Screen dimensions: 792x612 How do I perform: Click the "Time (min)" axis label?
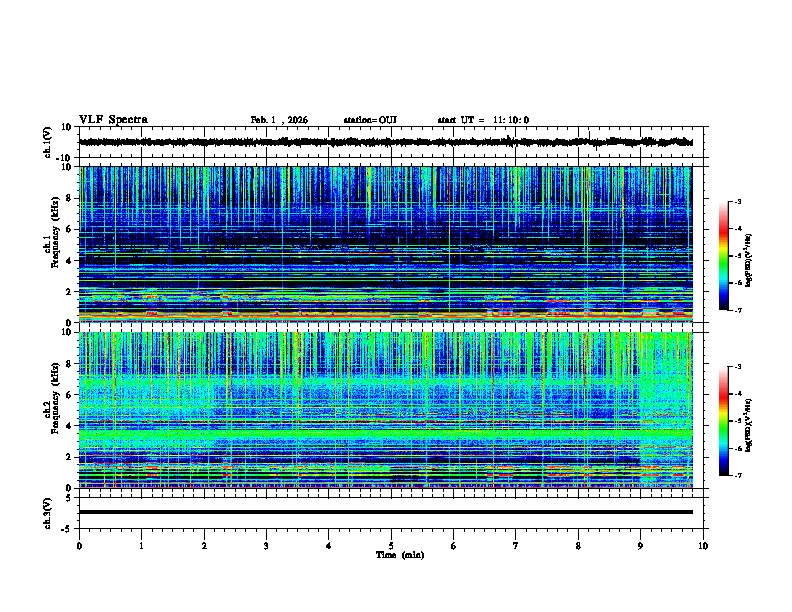tap(400, 555)
